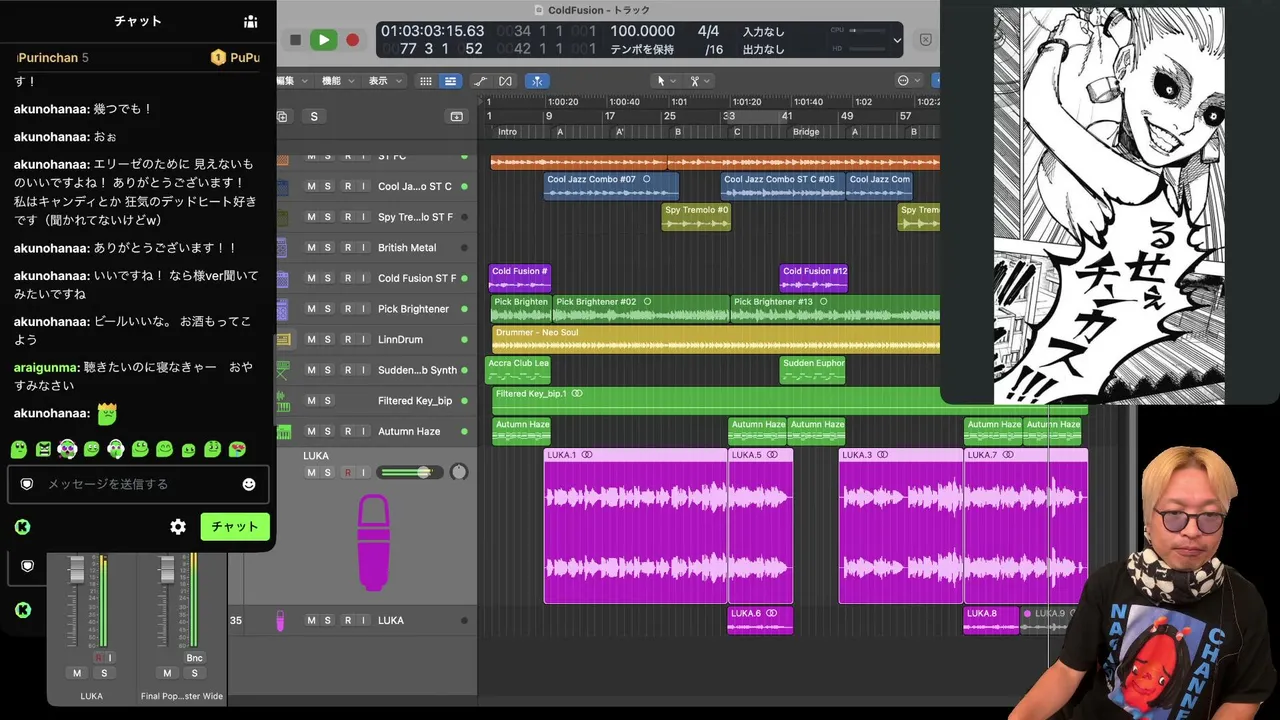Expand the LCD display mode chevron
This screenshot has height=720, width=1280.
pyautogui.click(x=897, y=41)
